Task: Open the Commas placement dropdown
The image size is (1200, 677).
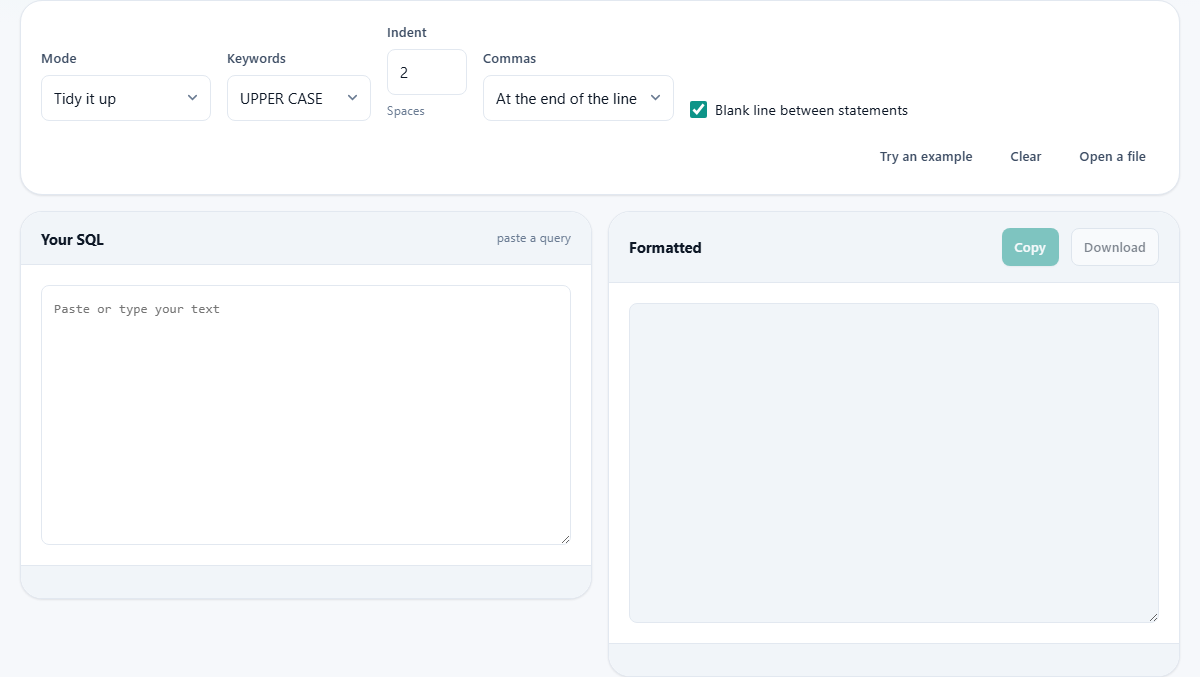Action: pyautogui.click(x=578, y=98)
